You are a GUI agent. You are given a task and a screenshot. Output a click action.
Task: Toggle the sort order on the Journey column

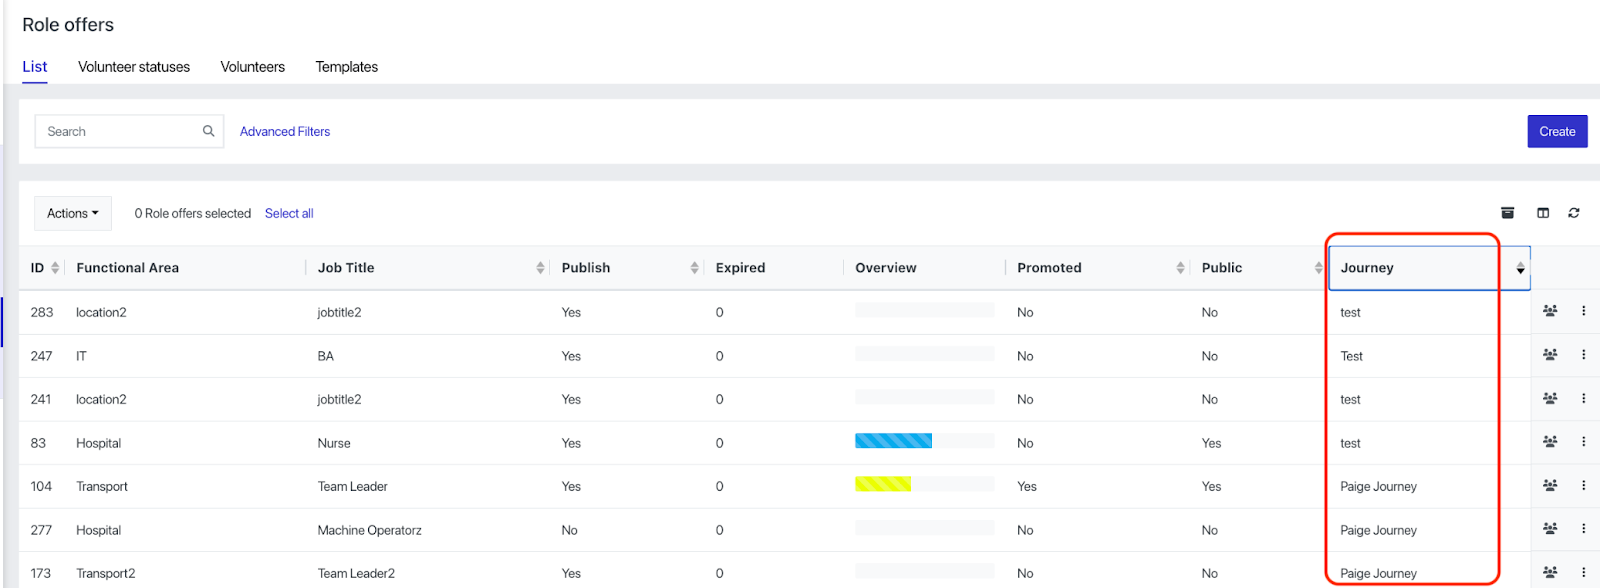coord(1520,268)
